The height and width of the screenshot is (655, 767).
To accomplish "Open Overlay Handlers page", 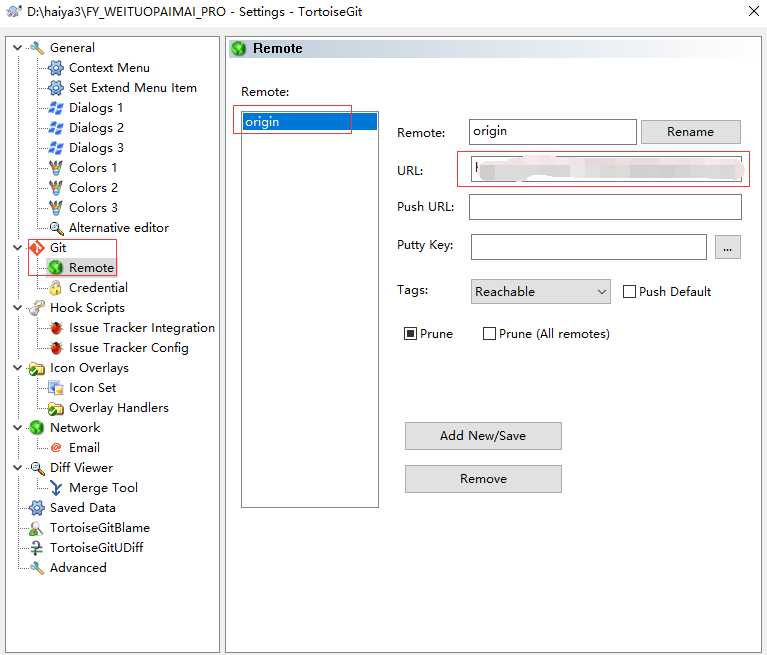I will pyautogui.click(x=118, y=408).
